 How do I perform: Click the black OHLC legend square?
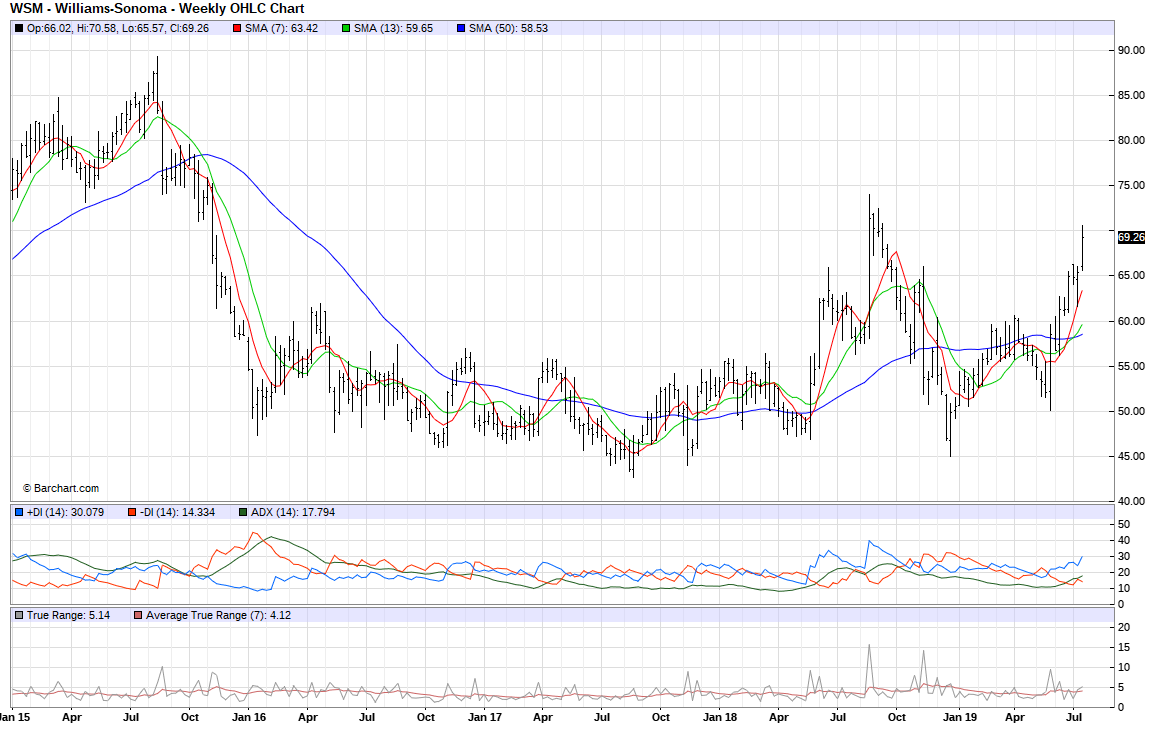click(x=18, y=28)
